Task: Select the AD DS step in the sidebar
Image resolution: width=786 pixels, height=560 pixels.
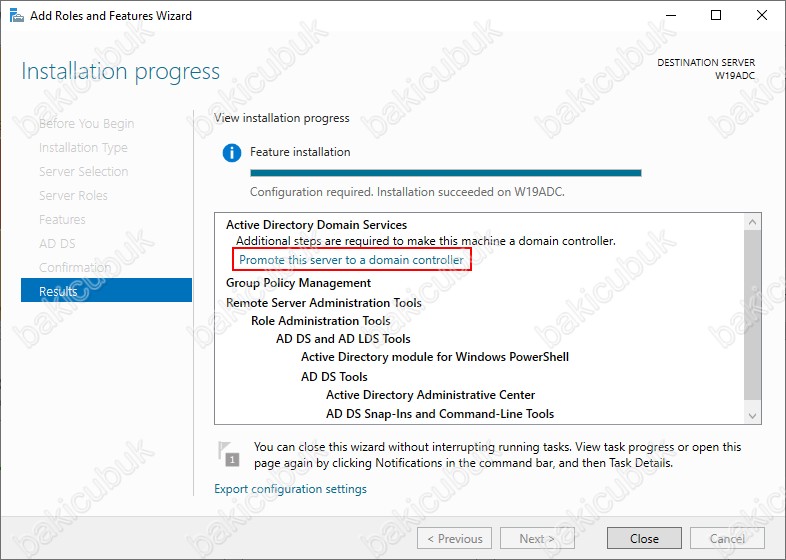Action: click(57, 244)
